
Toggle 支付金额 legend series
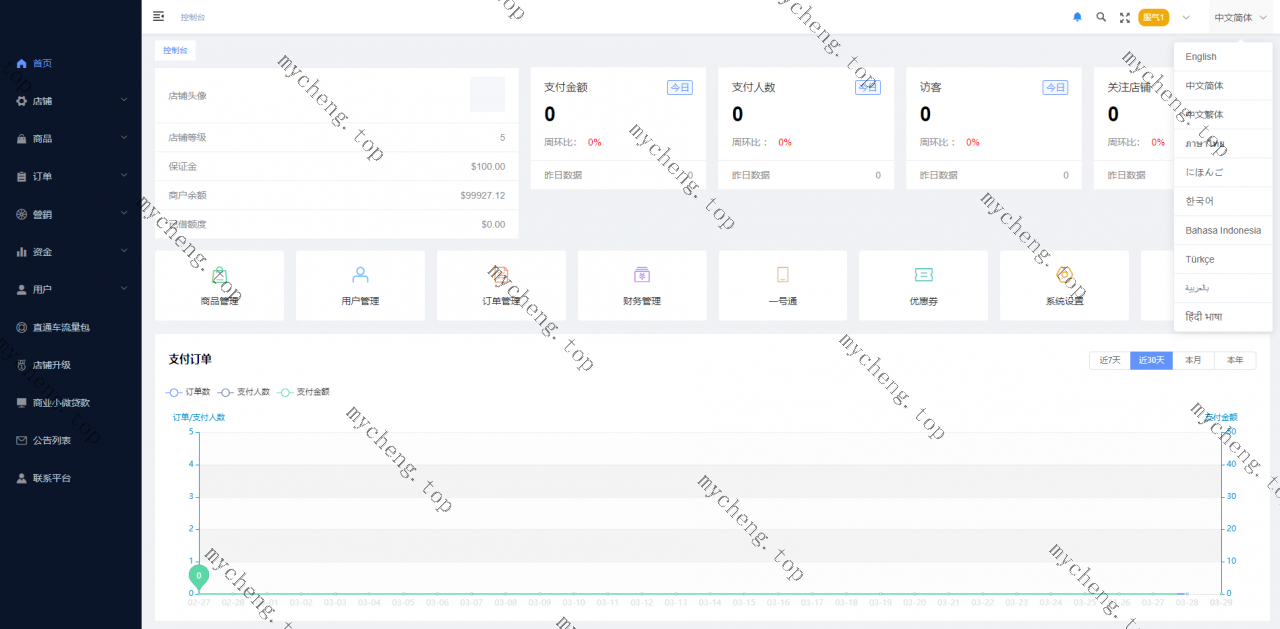click(x=303, y=392)
